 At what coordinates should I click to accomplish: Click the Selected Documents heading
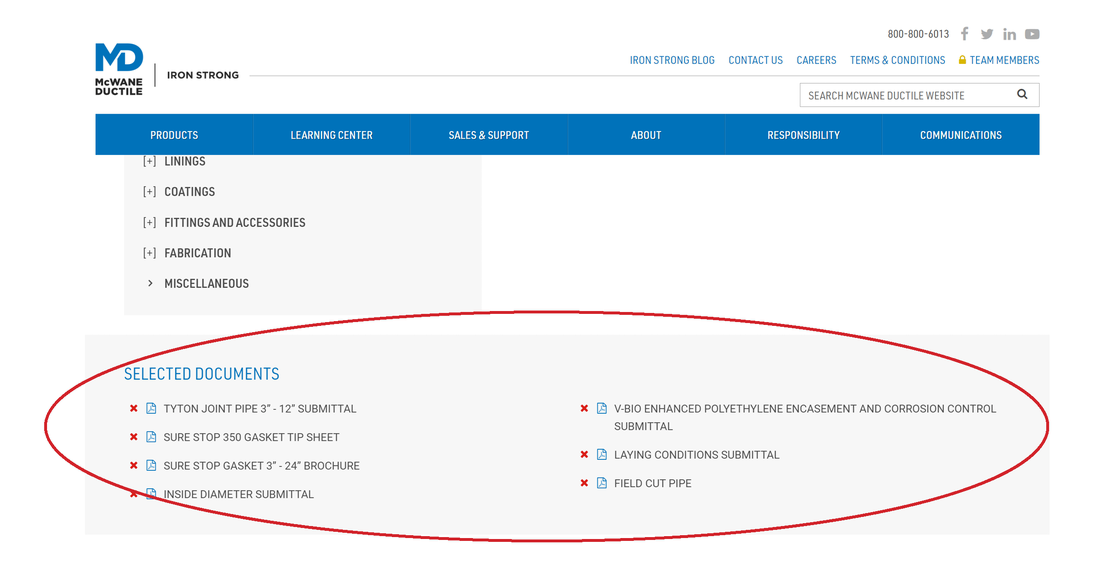point(201,374)
